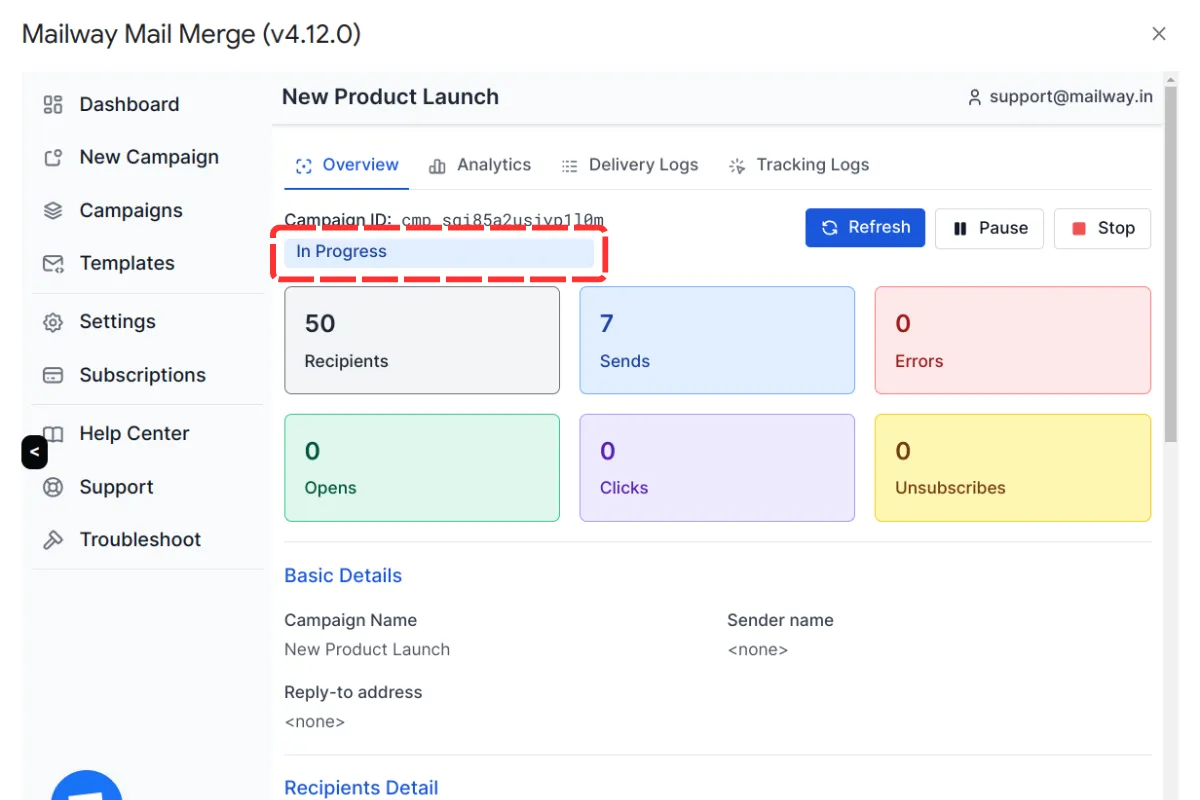
Task: Stop the campaign
Action: click(1102, 228)
